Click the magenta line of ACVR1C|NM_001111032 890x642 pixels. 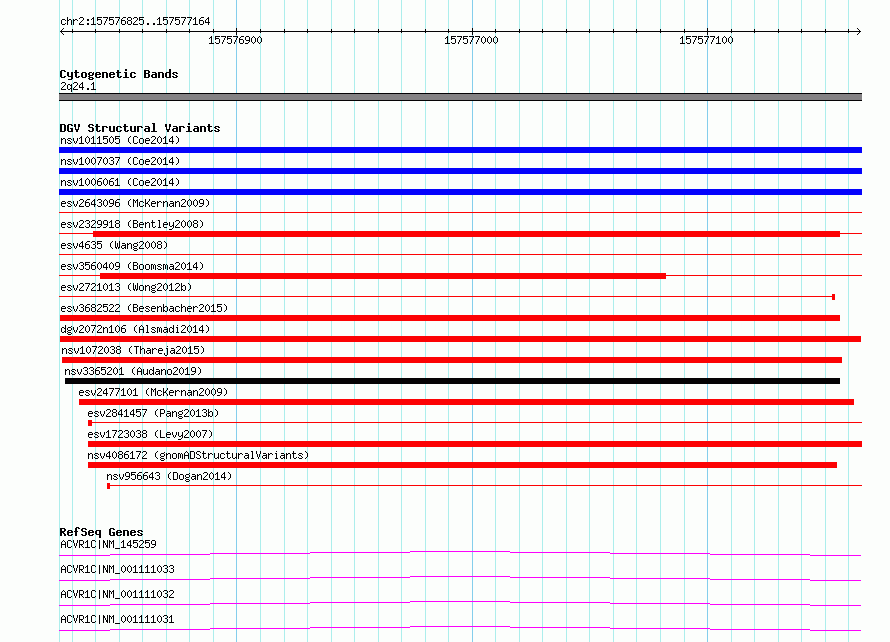460,603
